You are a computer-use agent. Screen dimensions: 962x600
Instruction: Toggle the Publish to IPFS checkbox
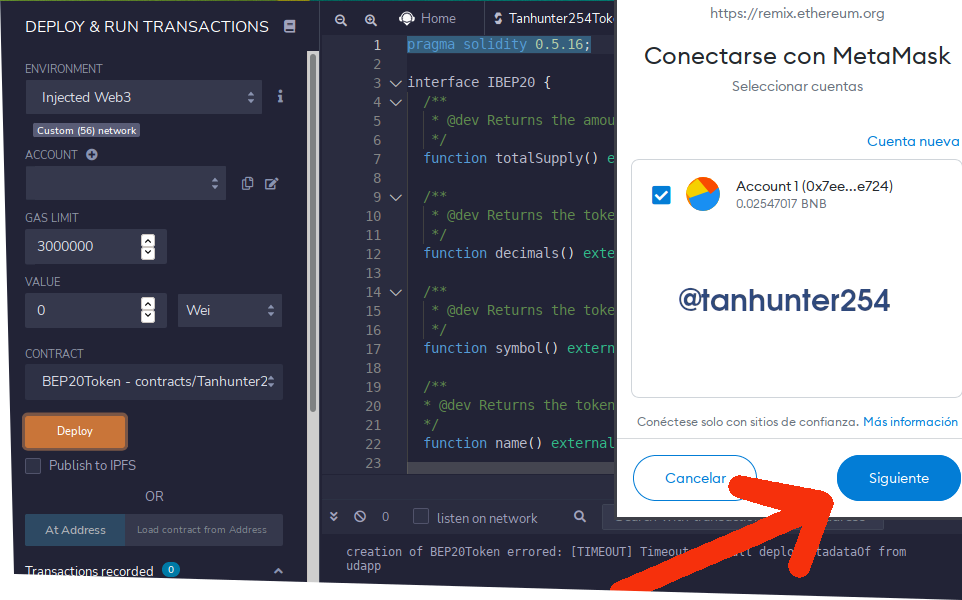(x=33, y=466)
